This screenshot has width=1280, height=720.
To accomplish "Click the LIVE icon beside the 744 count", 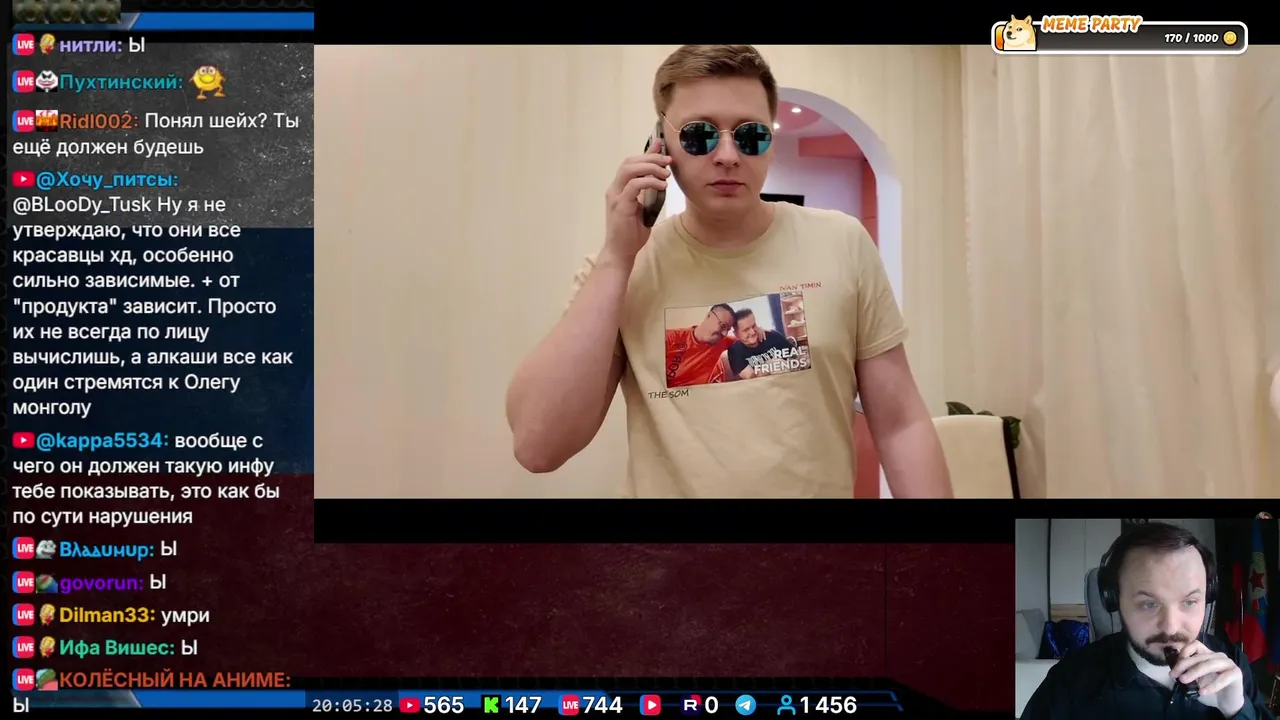I will pos(569,705).
